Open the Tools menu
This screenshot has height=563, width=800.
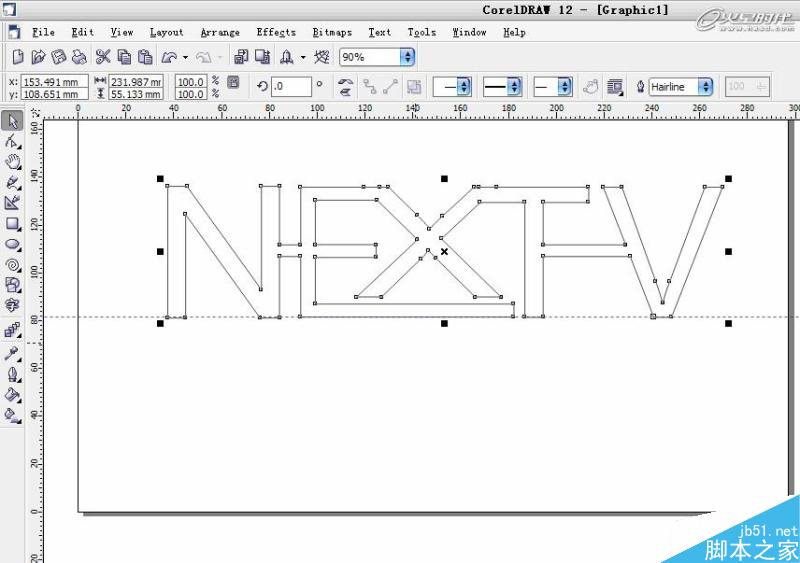coord(421,32)
